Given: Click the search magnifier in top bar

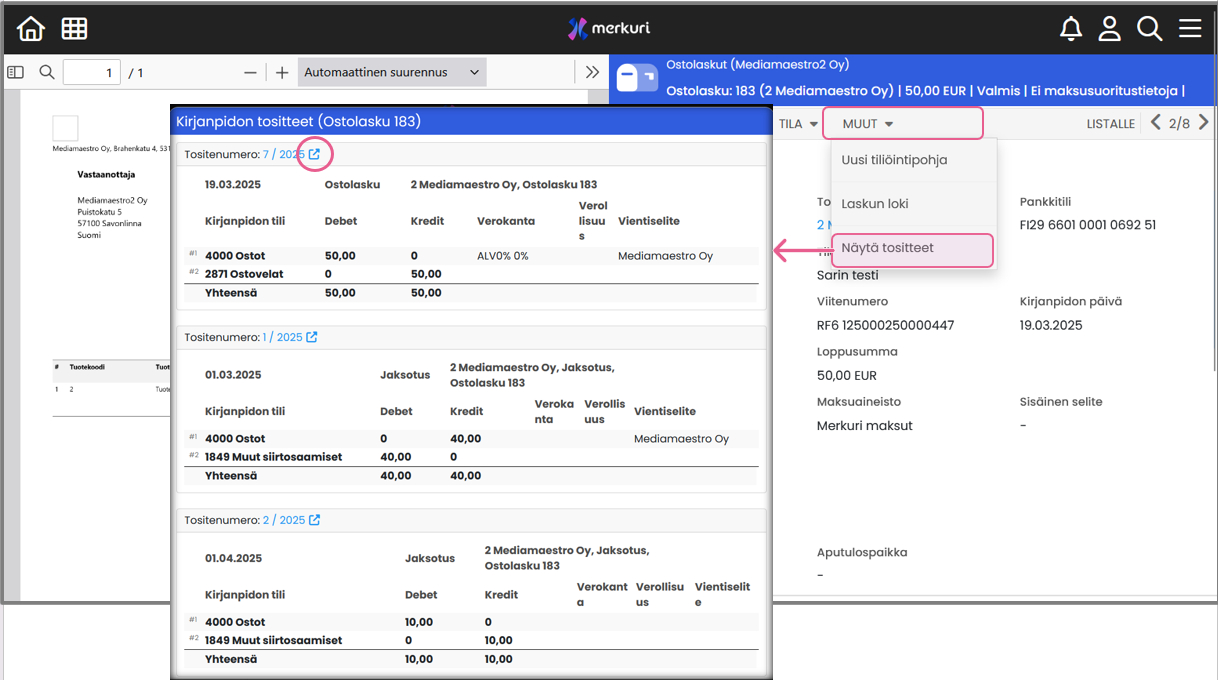Looking at the screenshot, I should (x=1149, y=29).
